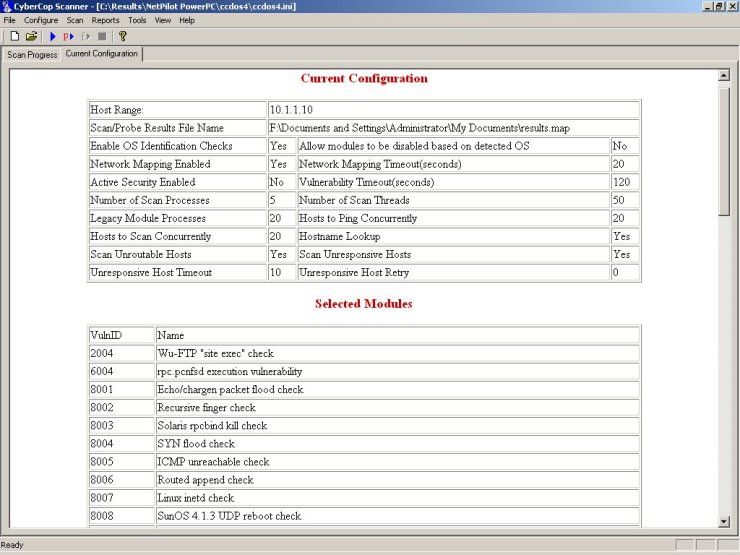Open the Reports menu

pos(105,20)
